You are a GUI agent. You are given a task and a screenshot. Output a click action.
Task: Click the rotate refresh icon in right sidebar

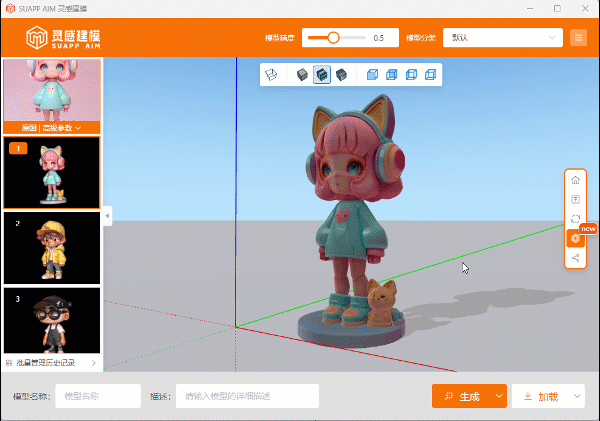(x=575, y=219)
